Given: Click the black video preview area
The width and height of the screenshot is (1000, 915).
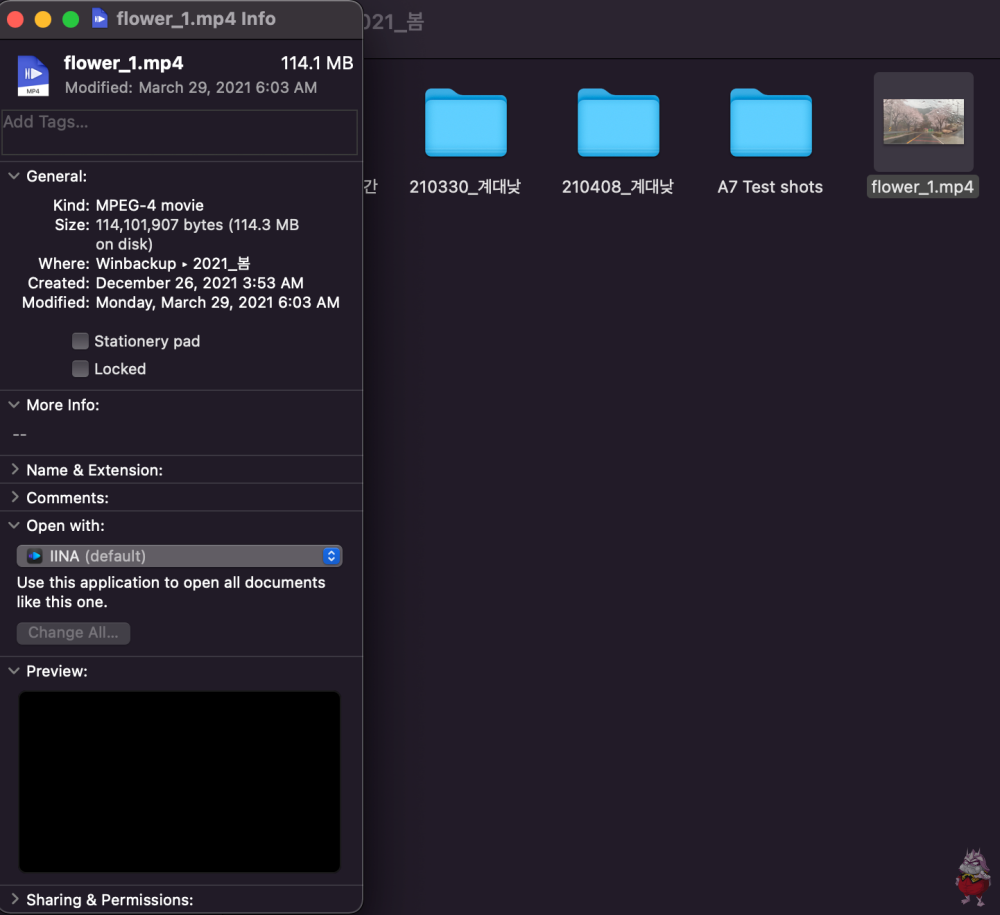Looking at the screenshot, I should 179,782.
